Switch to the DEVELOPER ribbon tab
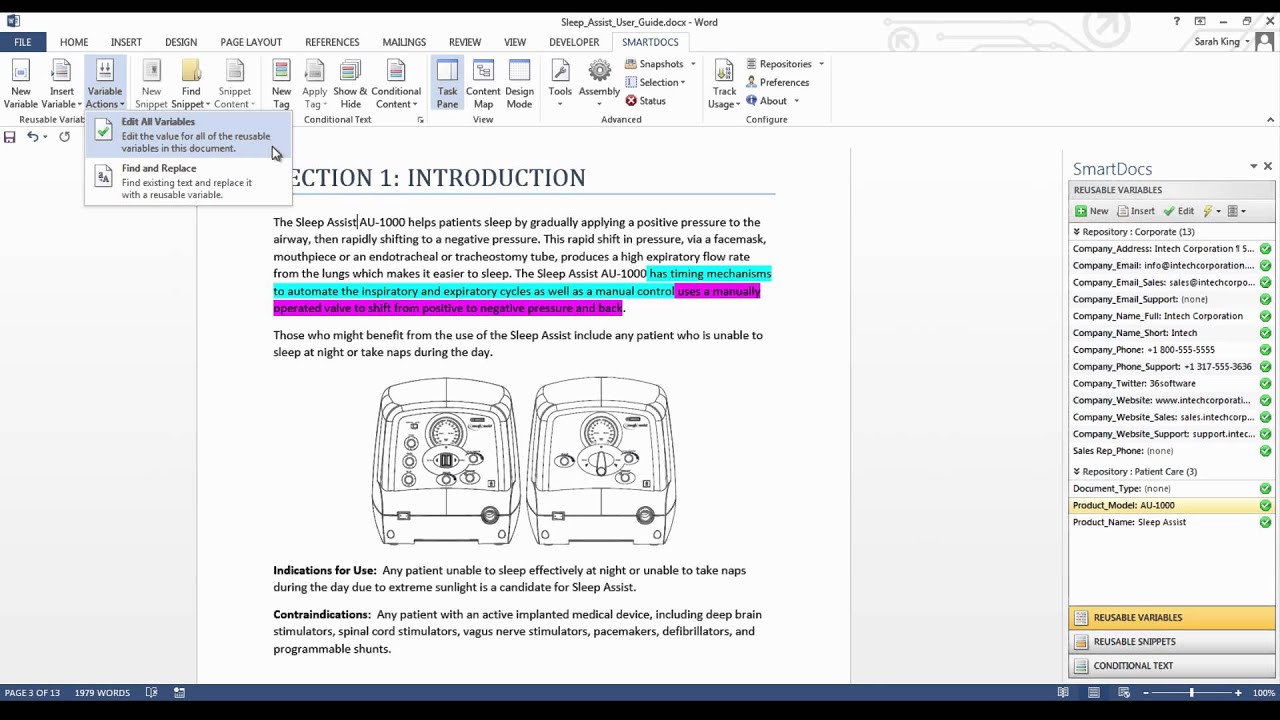Image resolution: width=1280 pixels, height=720 pixels. [x=574, y=42]
